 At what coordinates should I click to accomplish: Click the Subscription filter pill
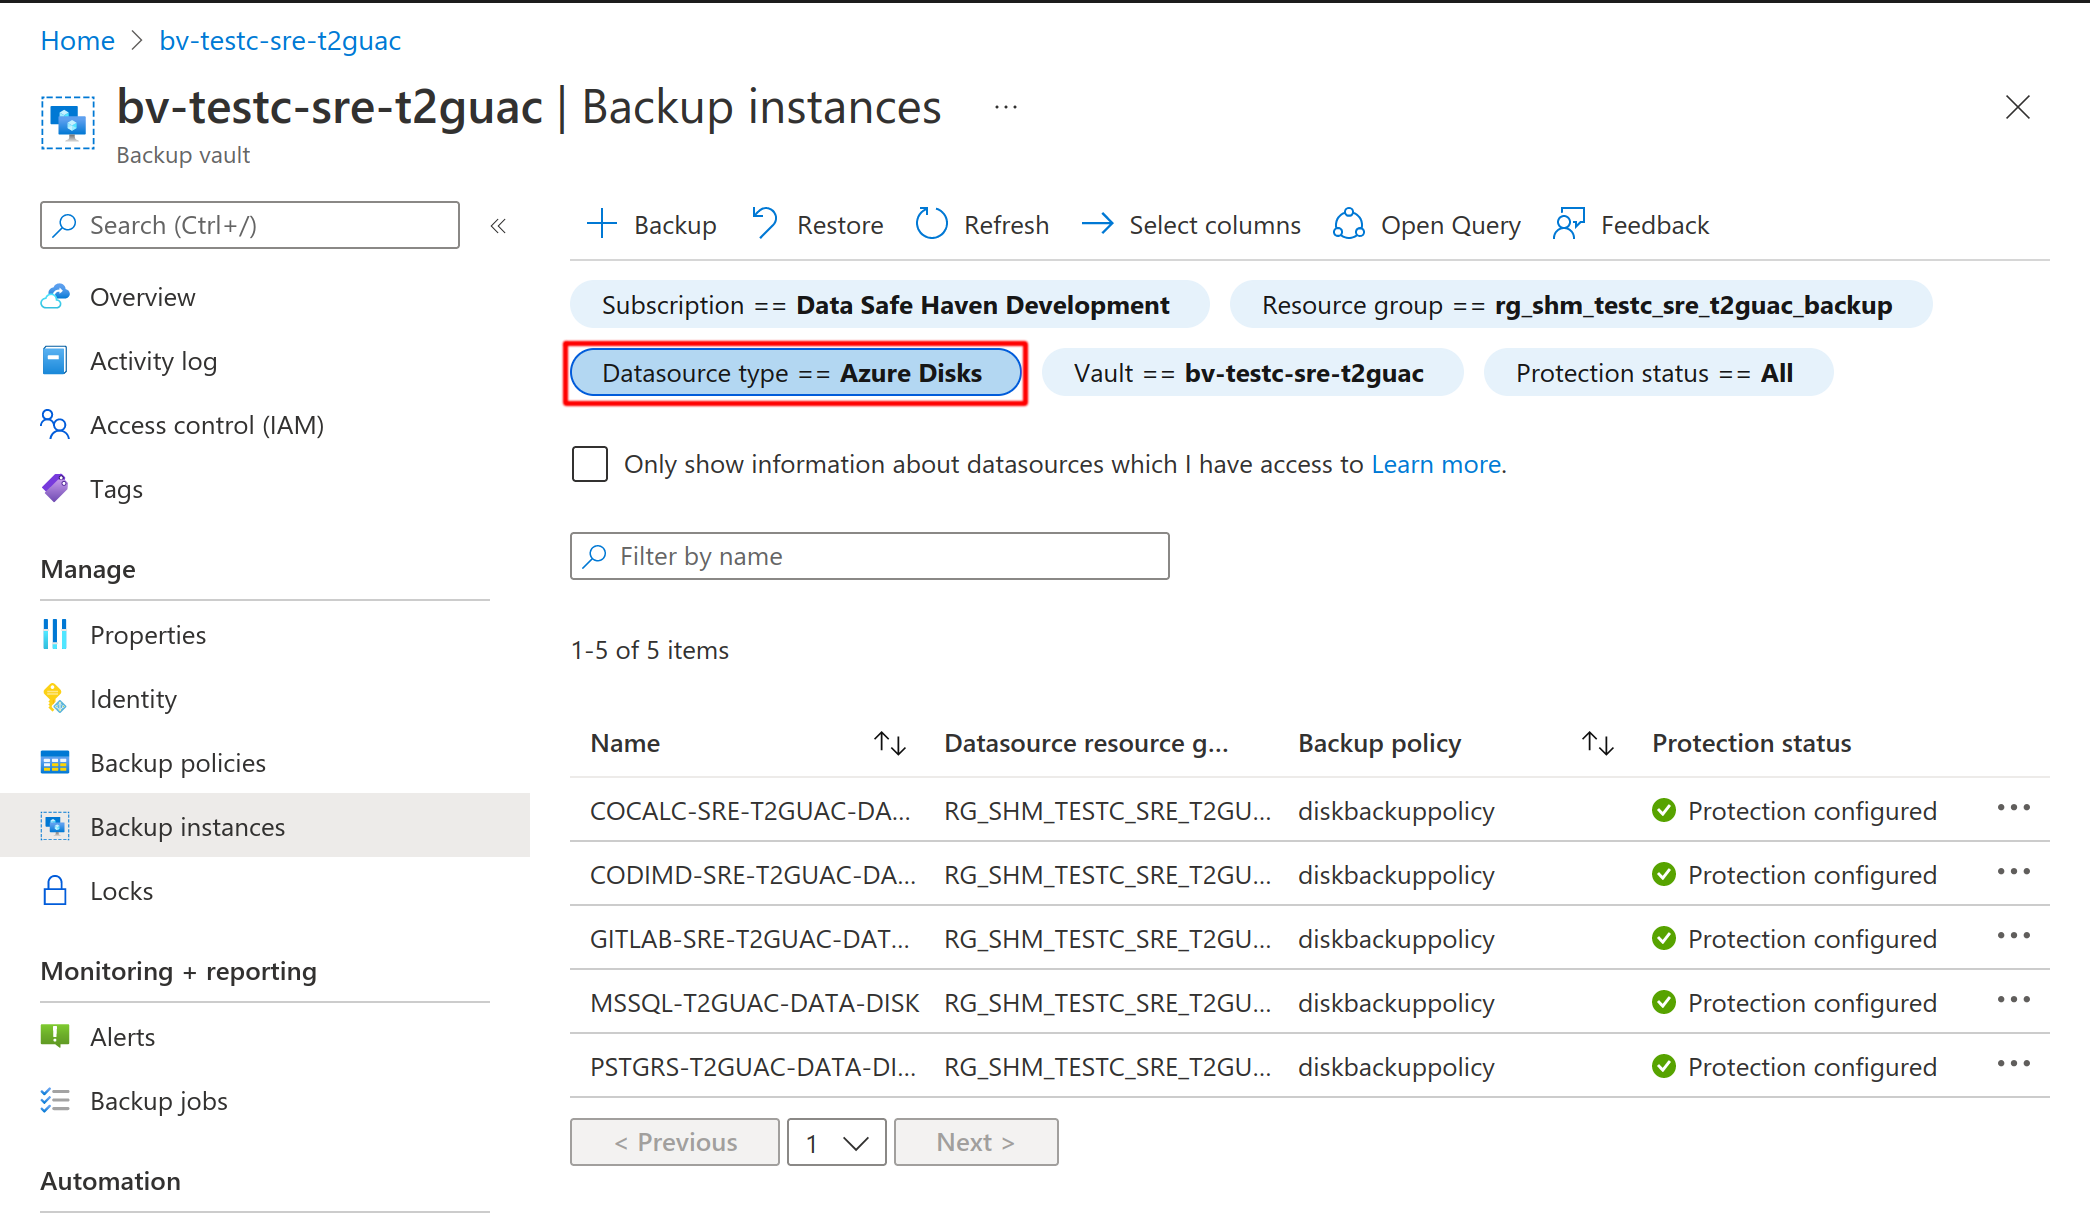[889, 305]
